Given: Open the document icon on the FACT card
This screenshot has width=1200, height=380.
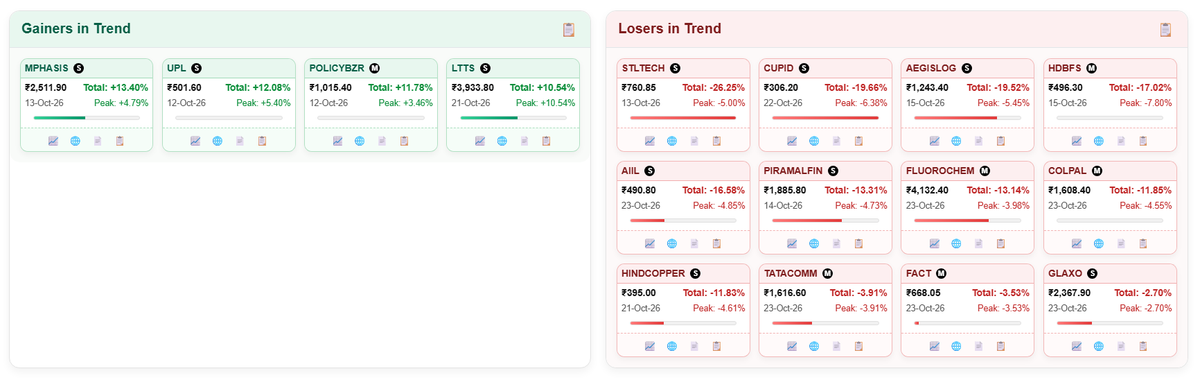Looking at the screenshot, I should pos(979,346).
